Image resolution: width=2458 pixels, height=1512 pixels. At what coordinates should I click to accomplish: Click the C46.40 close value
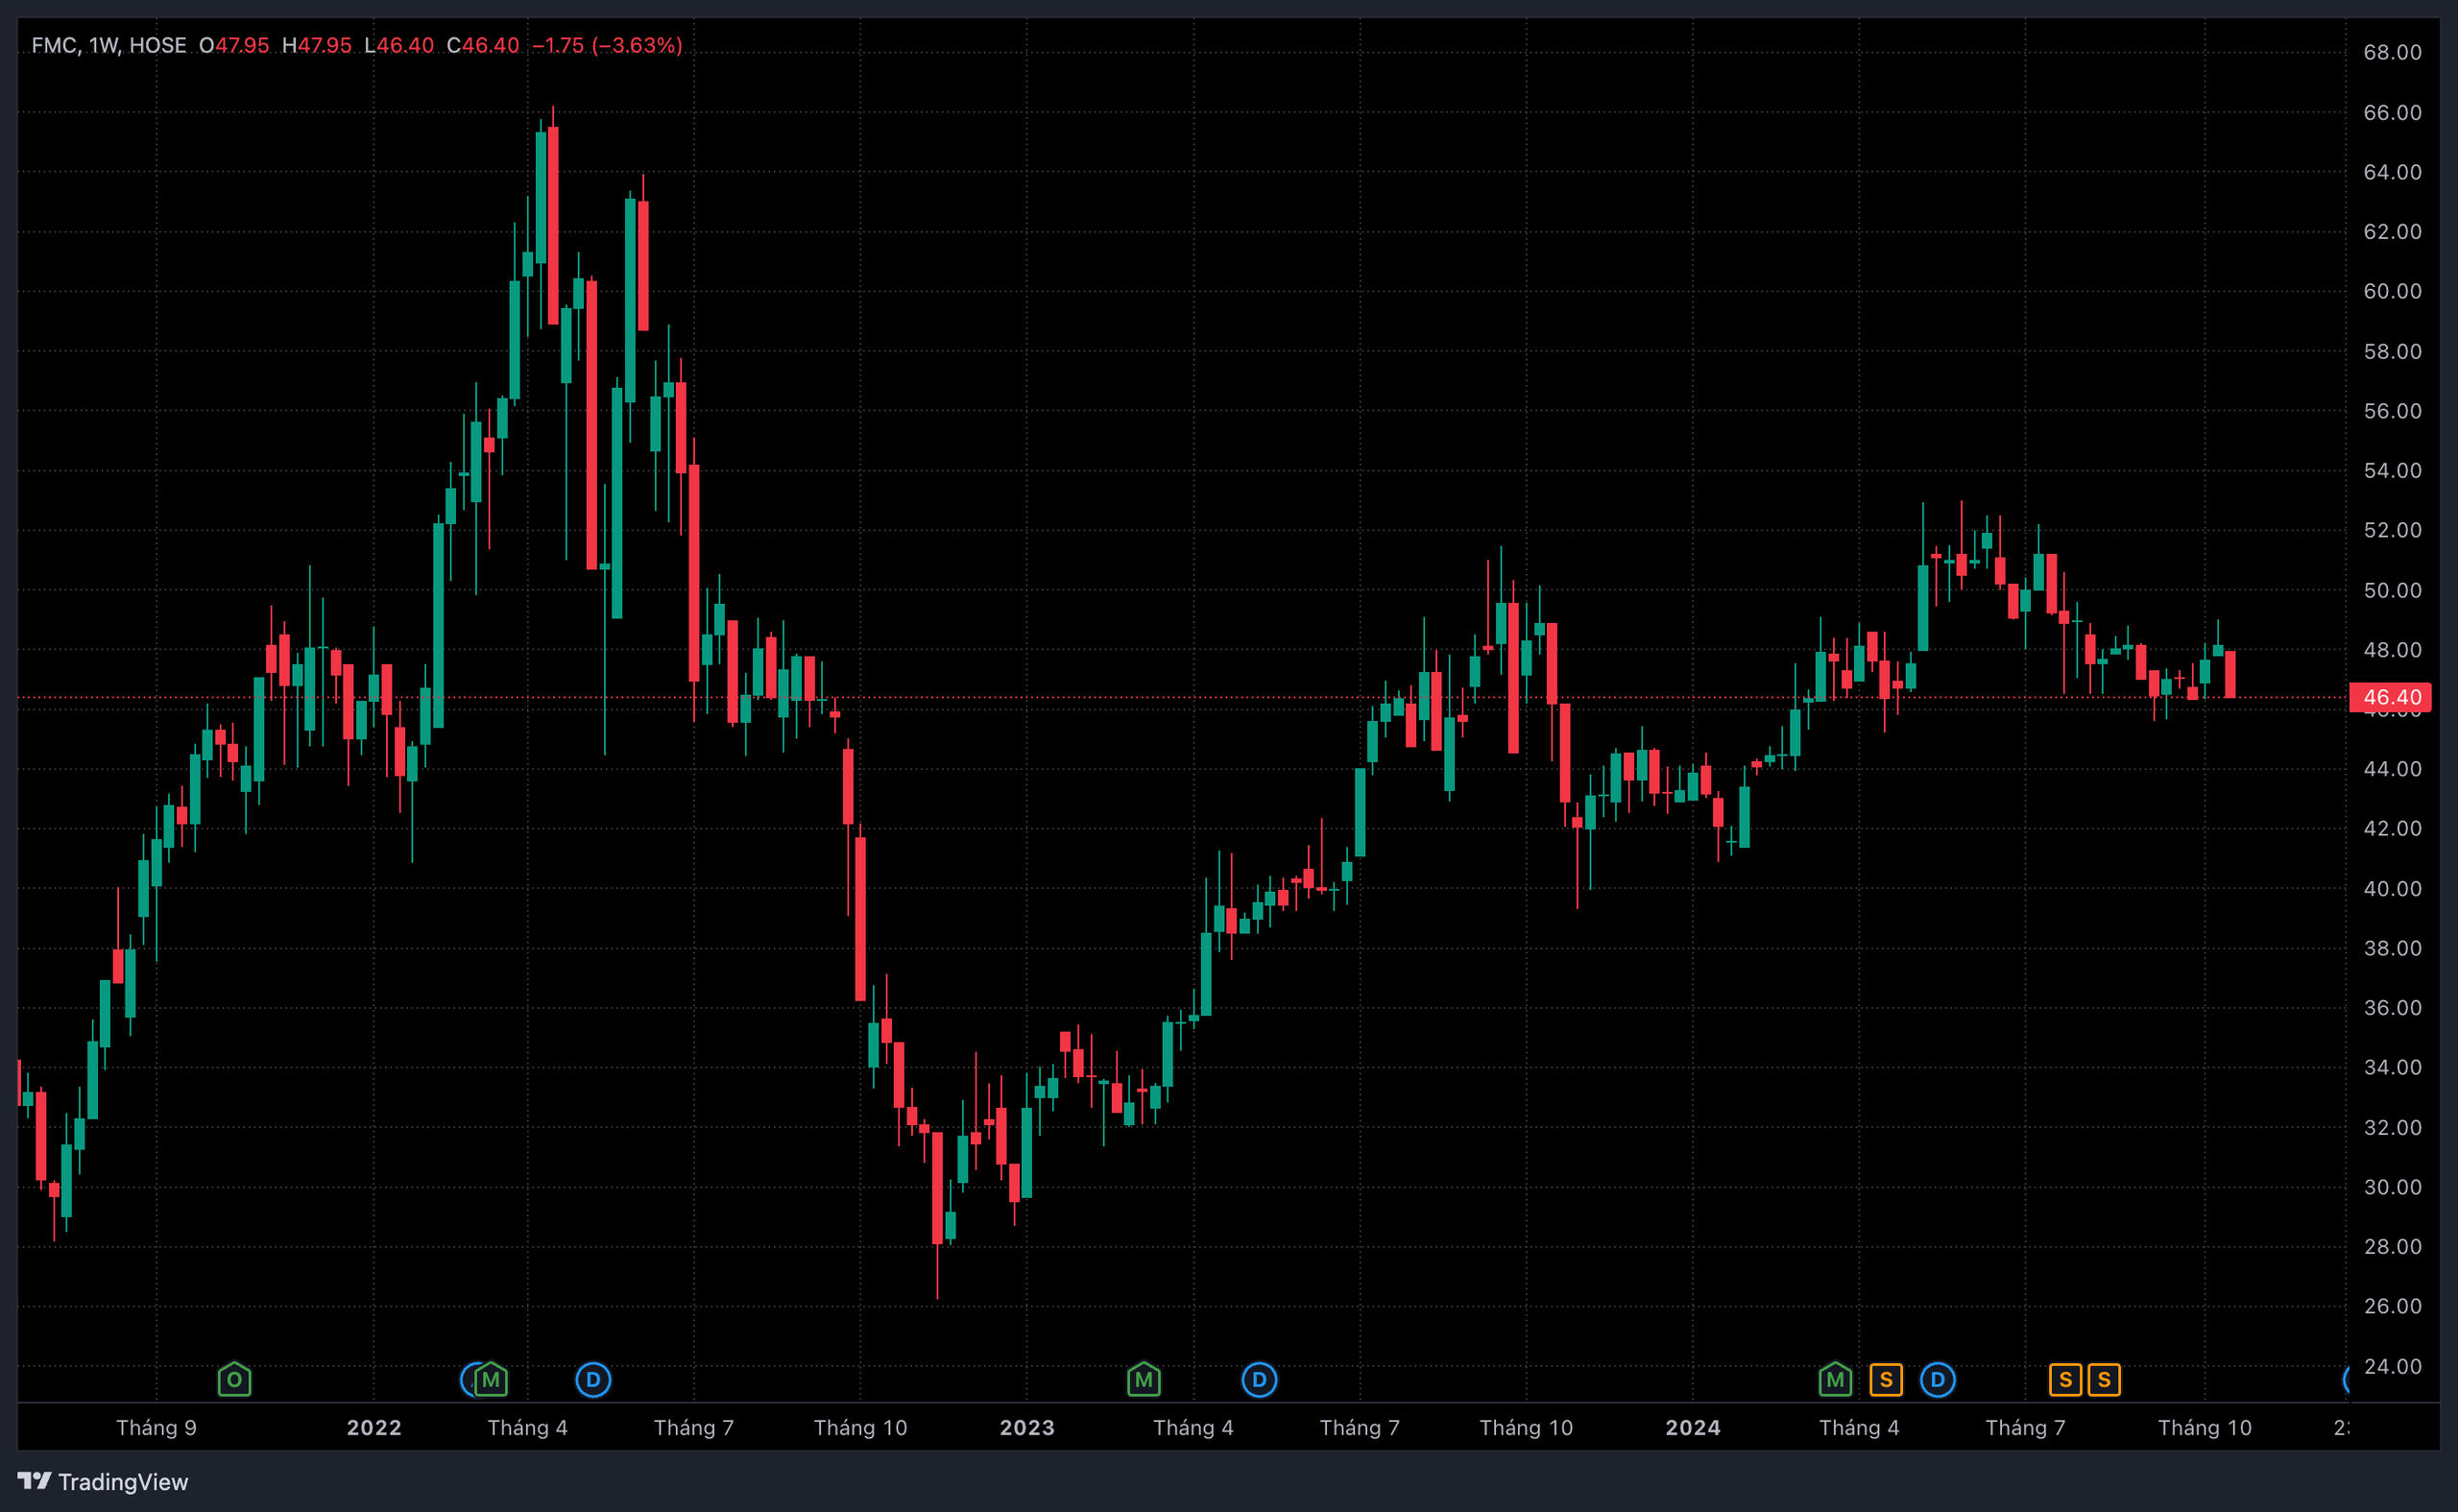click(x=483, y=45)
